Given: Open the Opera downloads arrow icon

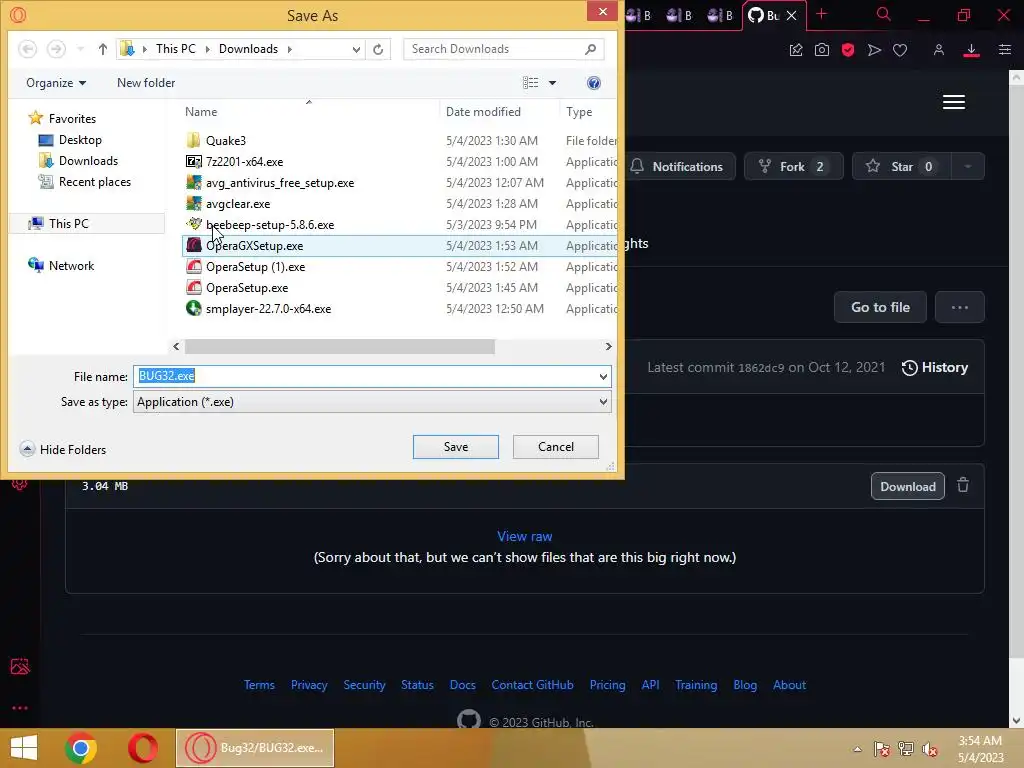Looking at the screenshot, I should pos(971,50).
